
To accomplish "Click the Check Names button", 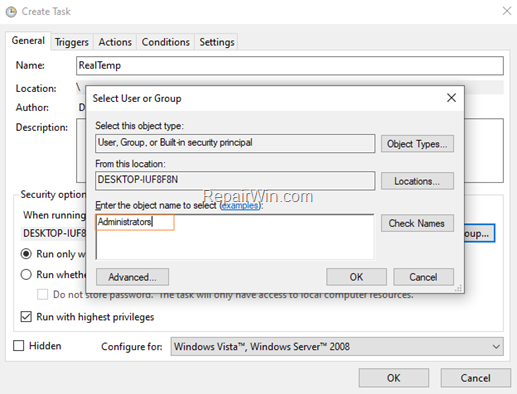I will point(417,223).
